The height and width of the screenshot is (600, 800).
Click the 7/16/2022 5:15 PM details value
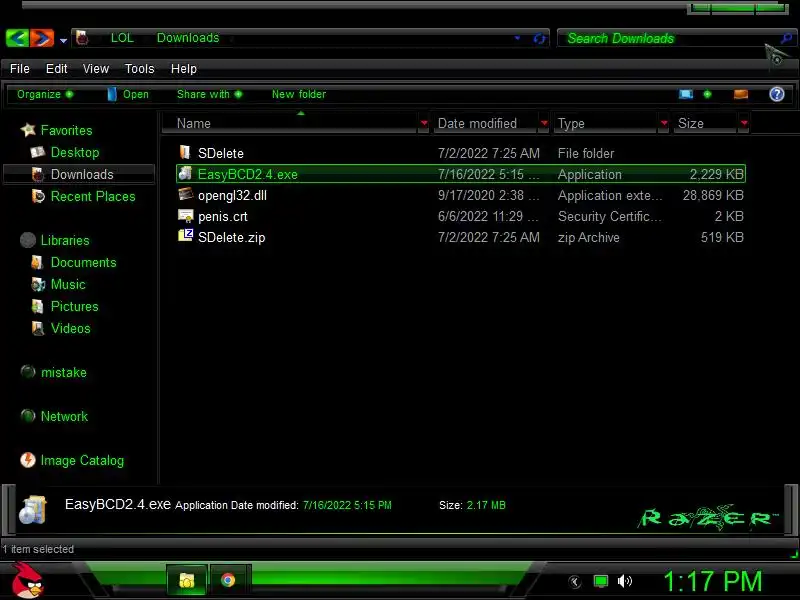[x=347, y=505]
